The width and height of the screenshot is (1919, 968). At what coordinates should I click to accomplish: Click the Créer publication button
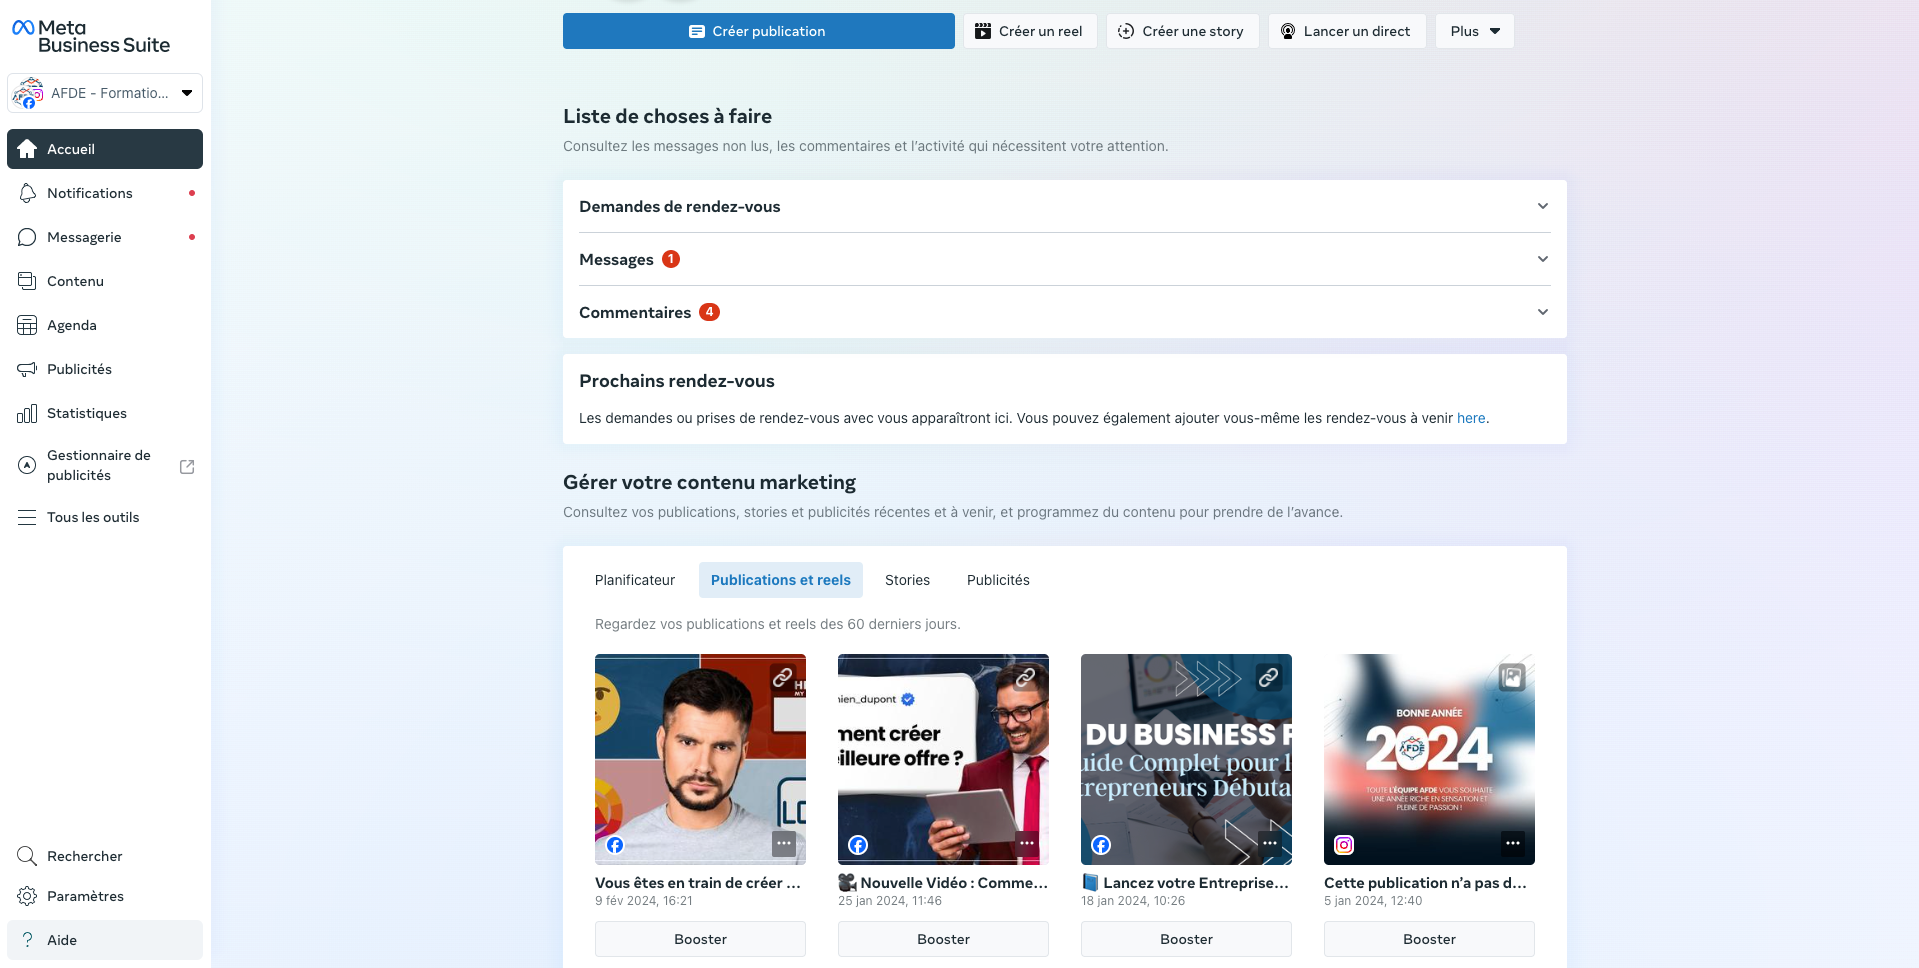tap(758, 31)
